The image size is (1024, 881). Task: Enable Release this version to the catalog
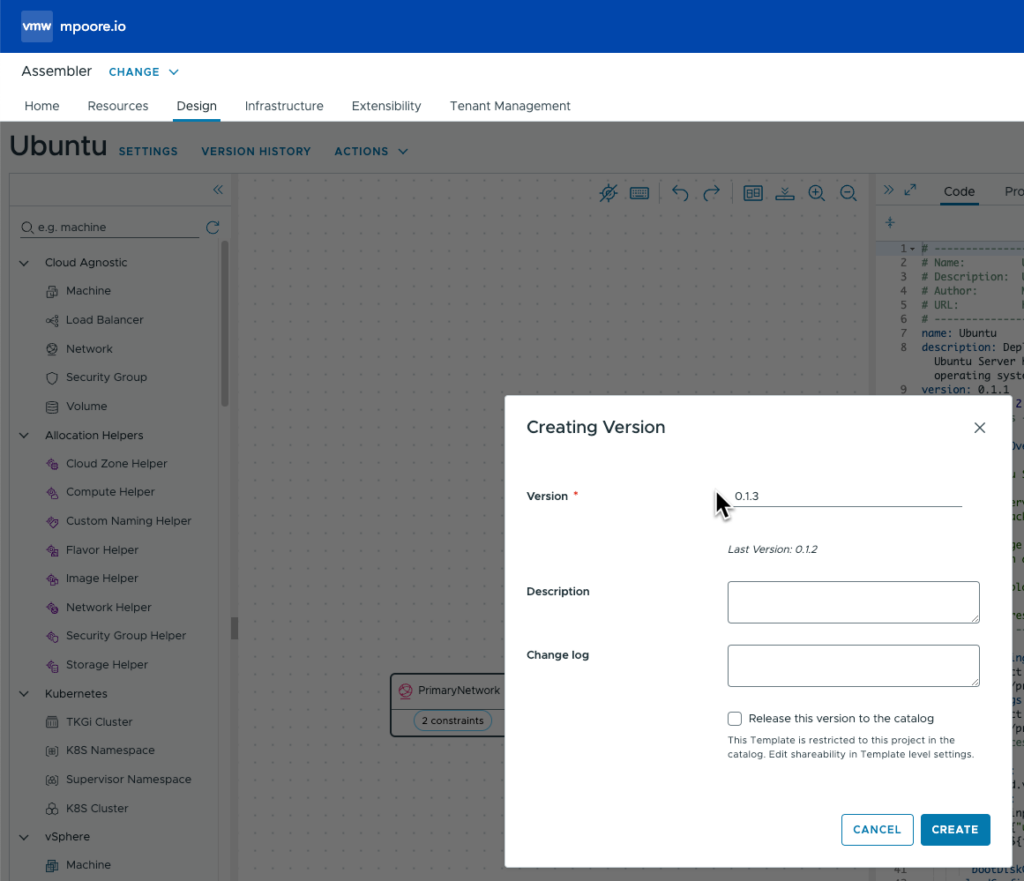click(x=735, y=718)
